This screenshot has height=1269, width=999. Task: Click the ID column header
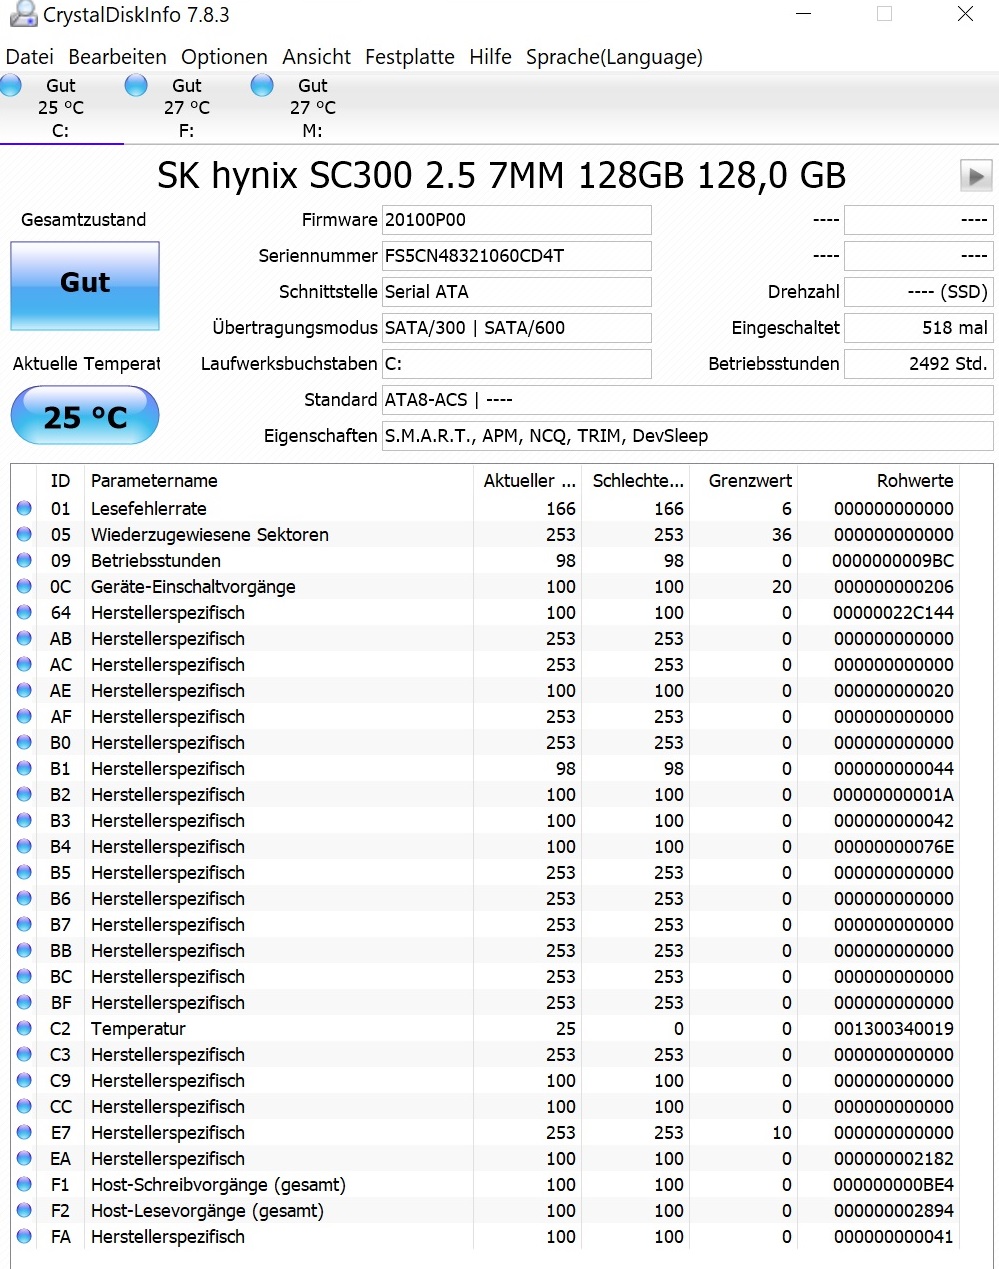tap(61, 481)
